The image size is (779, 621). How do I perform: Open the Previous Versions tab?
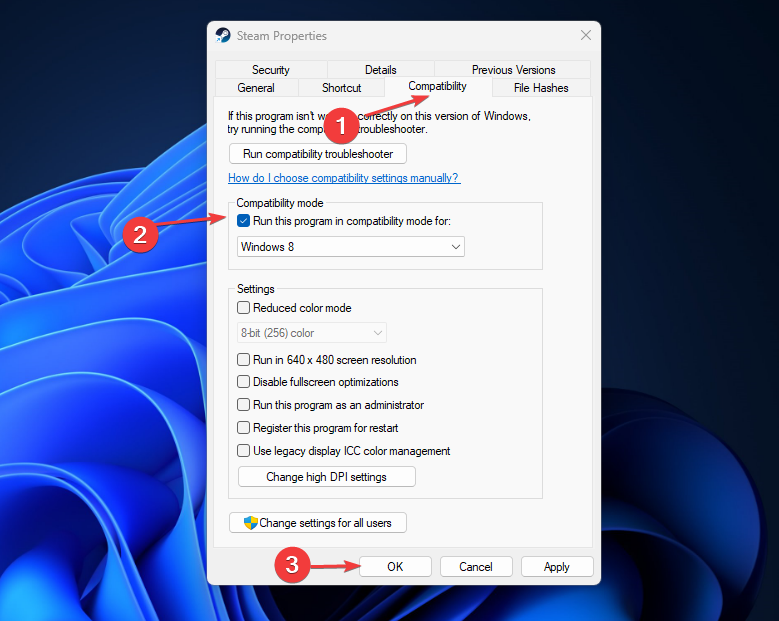tap(513, 70)
